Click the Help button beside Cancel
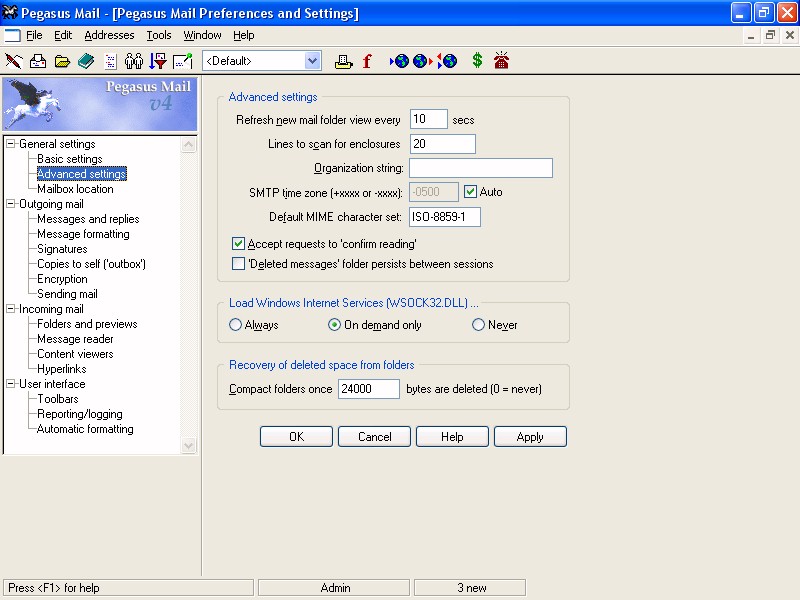 pos(452,437)
